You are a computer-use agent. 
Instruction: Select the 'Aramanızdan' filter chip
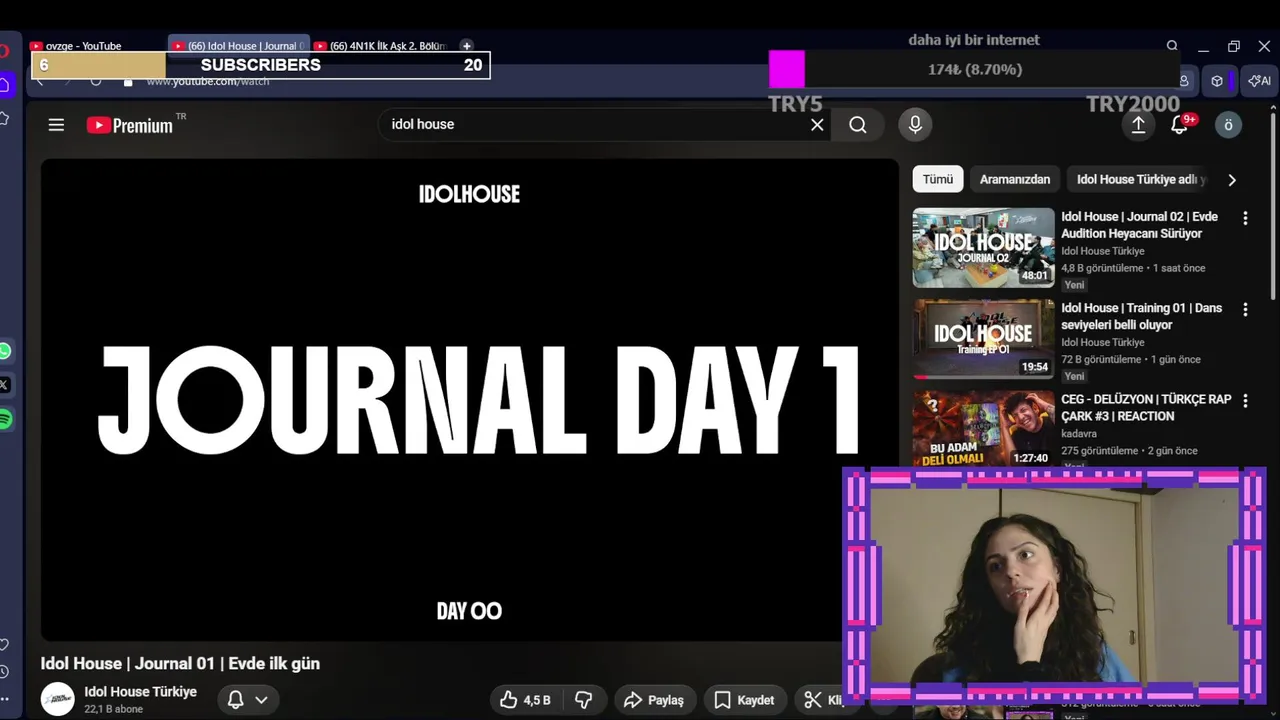pos(1015,179)
